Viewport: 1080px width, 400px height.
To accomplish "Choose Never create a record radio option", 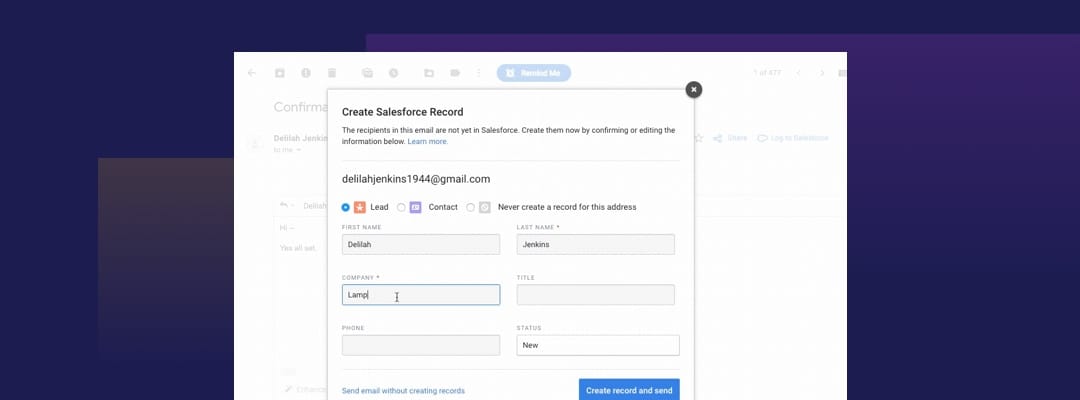I will tap(470, 207).
